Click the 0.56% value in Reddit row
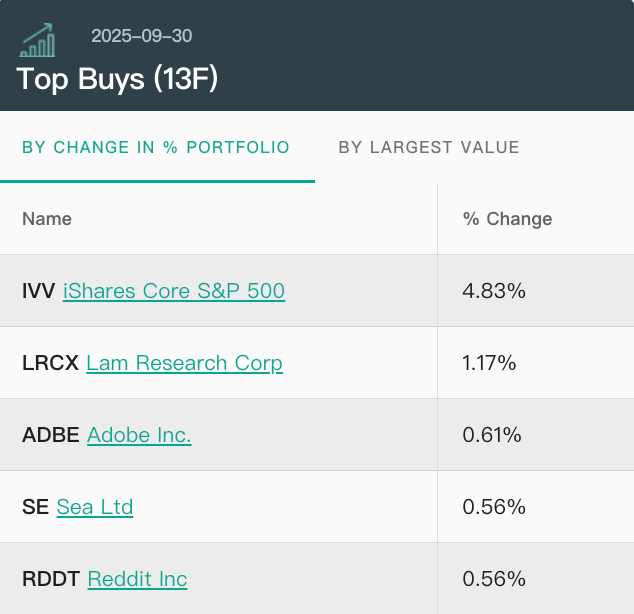 click(x=494, y=579)
